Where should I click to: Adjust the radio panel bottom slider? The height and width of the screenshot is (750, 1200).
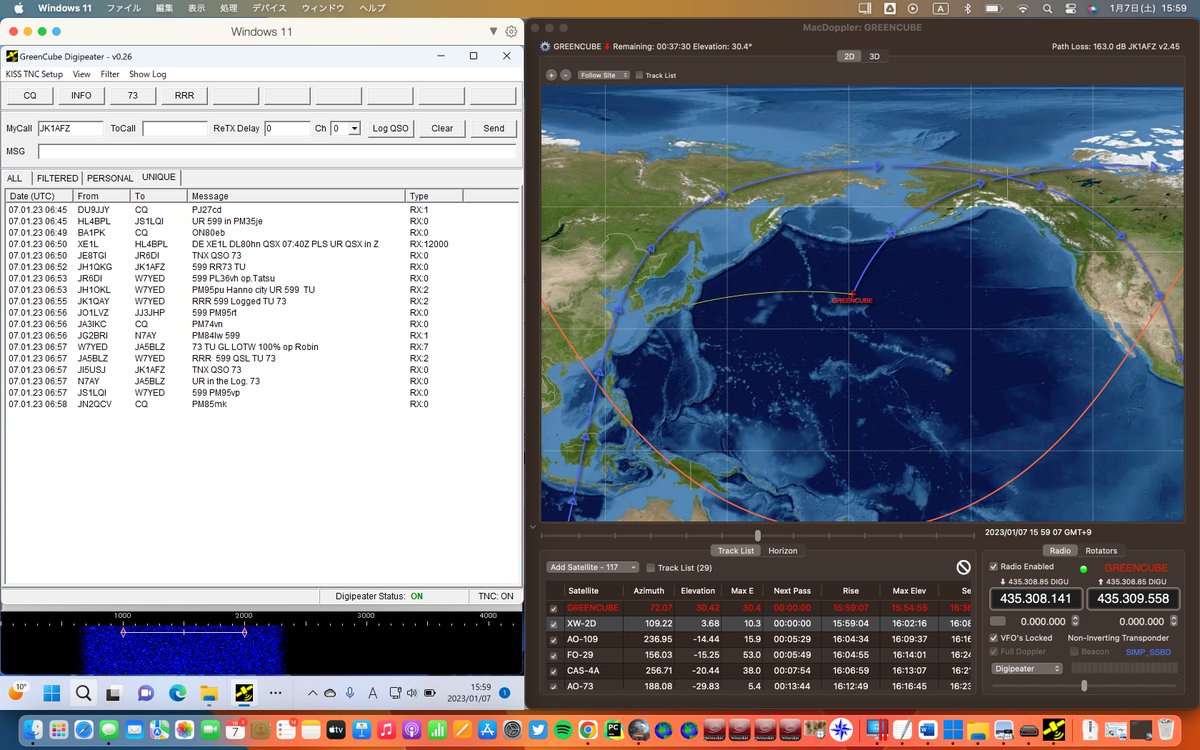[1084, 685]
